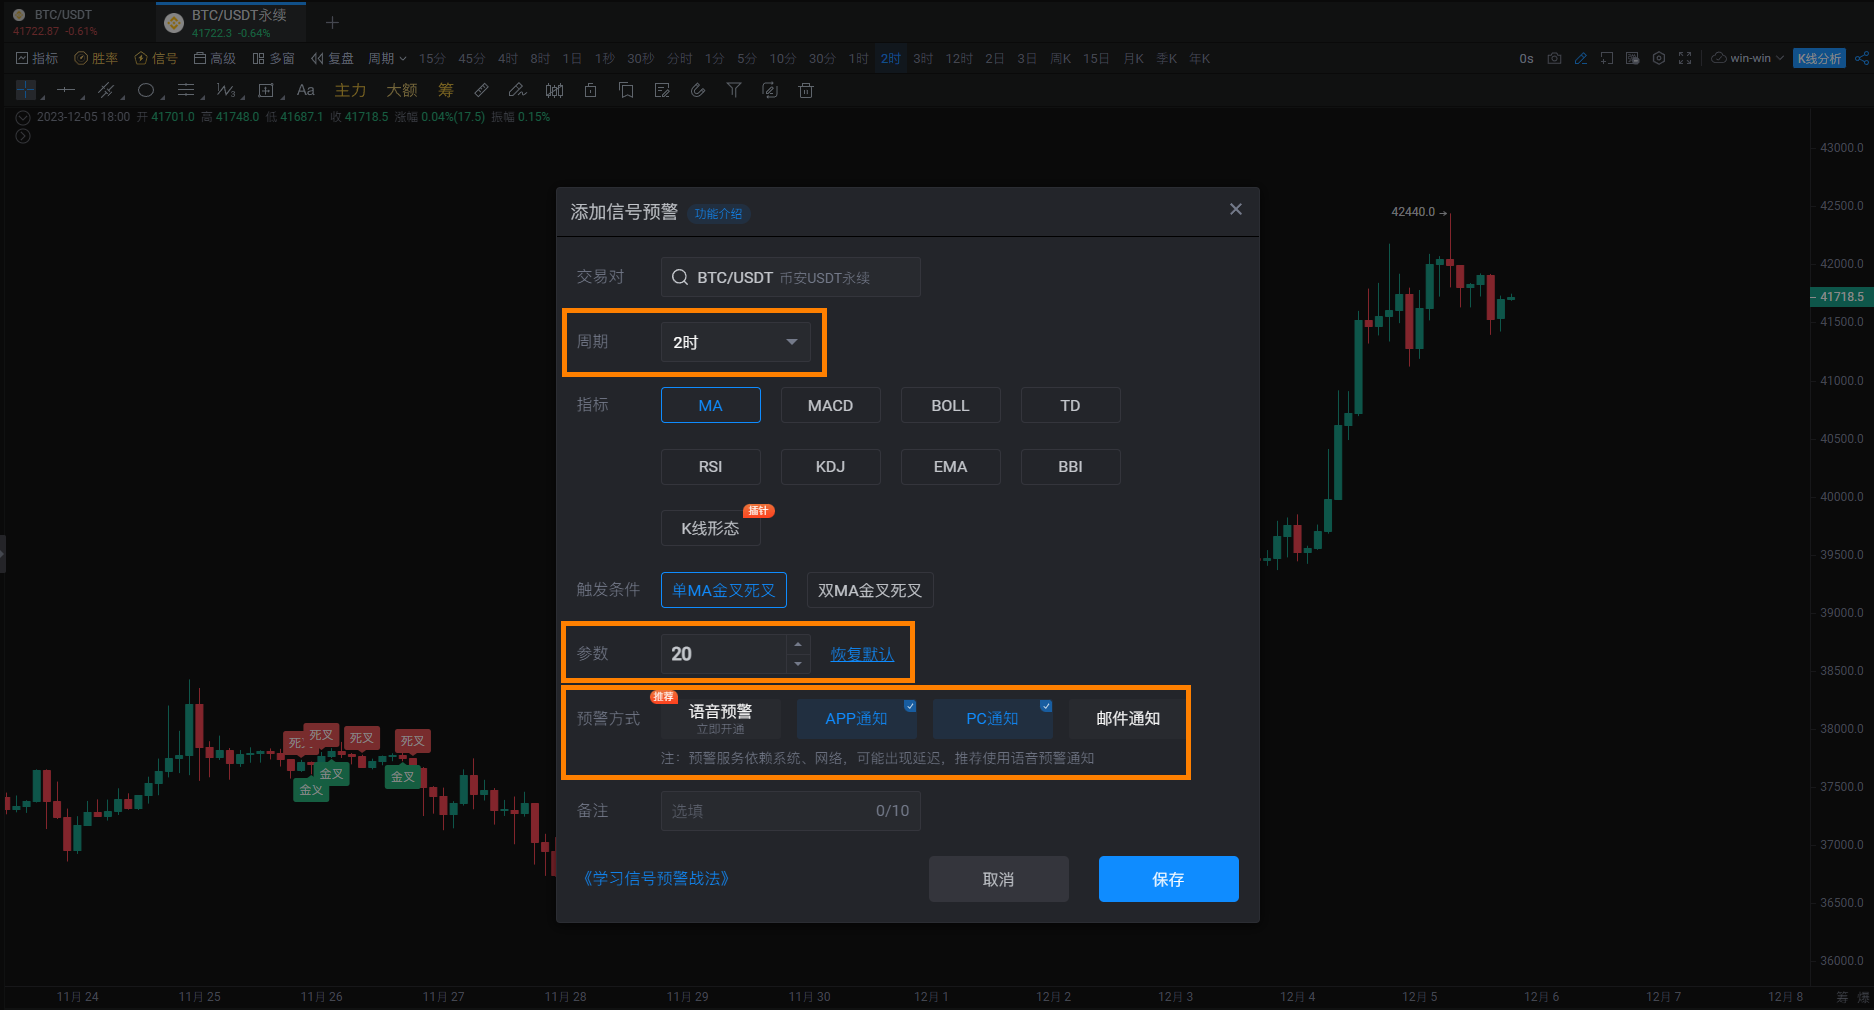The image size is (1874, 1010).
Task: Decrease the parameter value with down arrow
Action: [798, 664]
